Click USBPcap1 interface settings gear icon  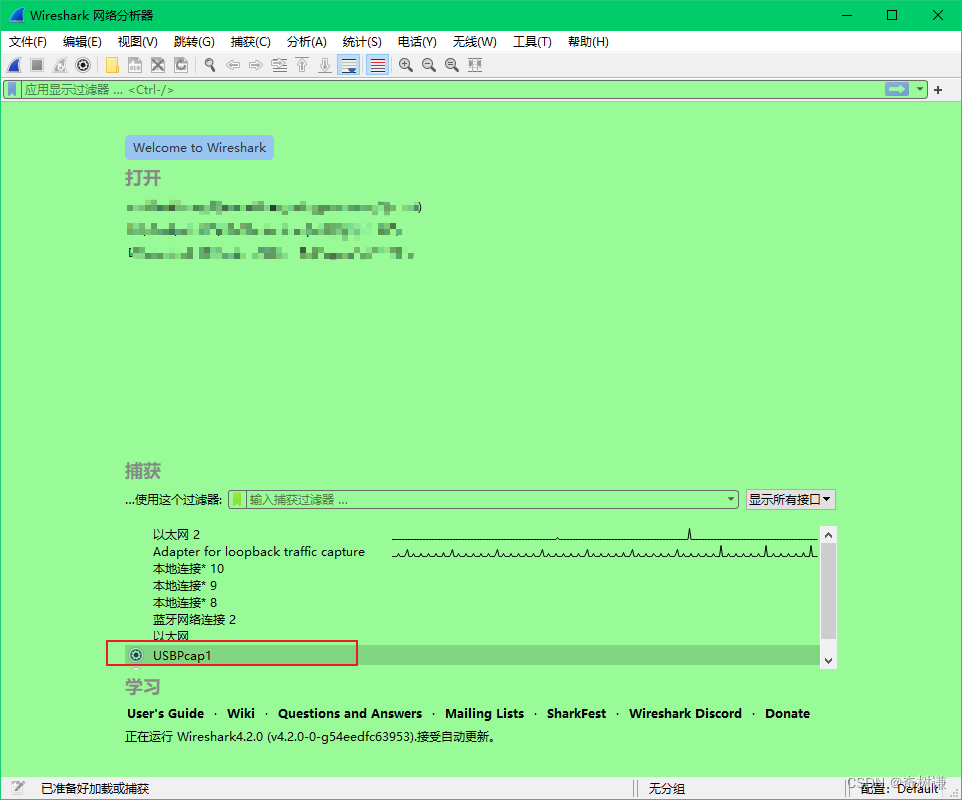coord(136,655)
